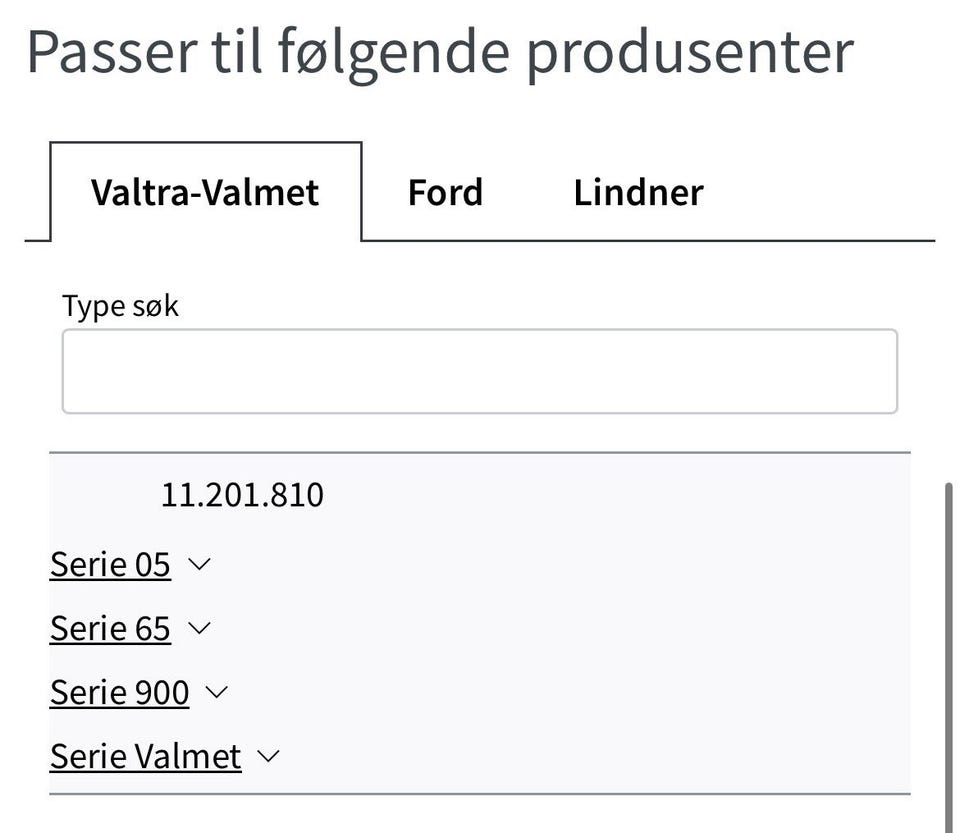The height and width of the screenshot is (833, 960).
Task: Click blank space right of 11.201.810
Action: tap(600, 495)
